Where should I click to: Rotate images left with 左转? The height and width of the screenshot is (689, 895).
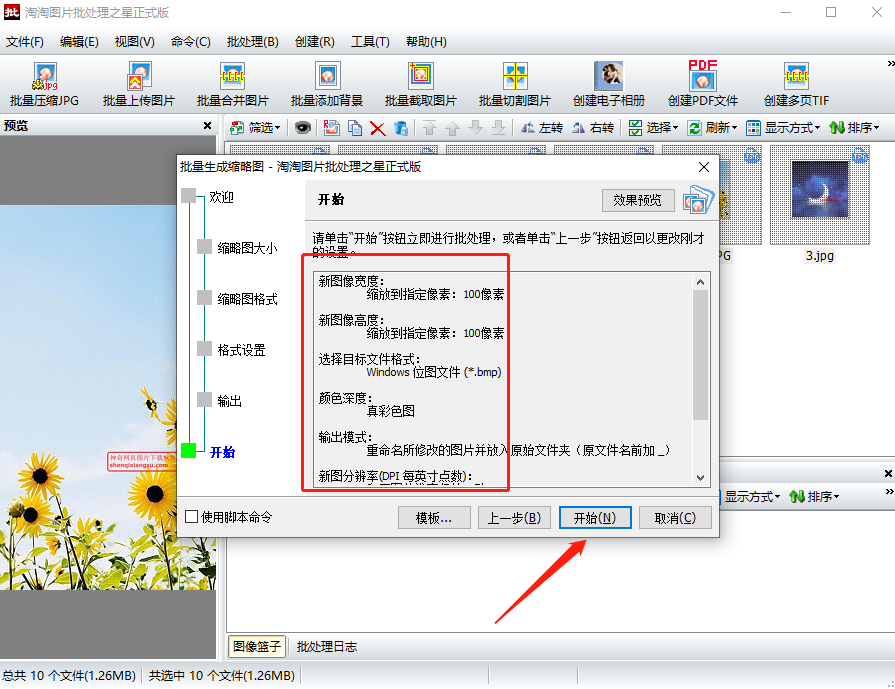pos(541,128)
